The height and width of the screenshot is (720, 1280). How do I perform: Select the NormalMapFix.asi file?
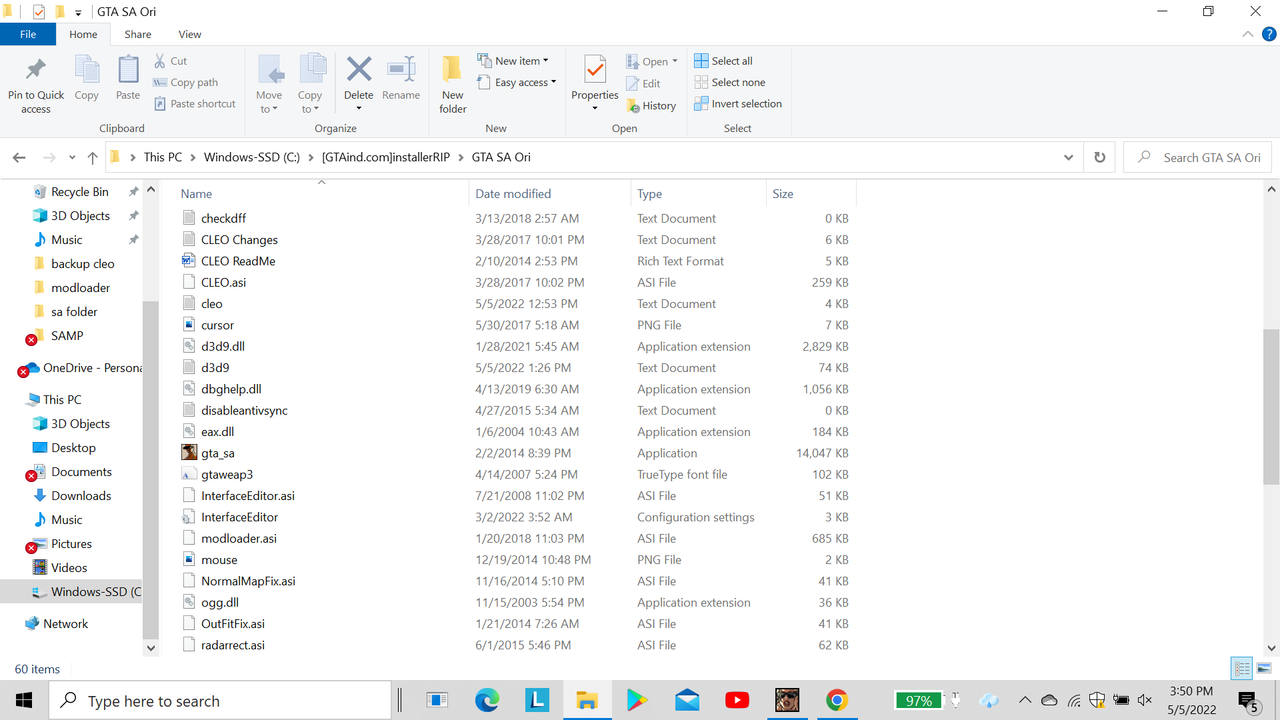tap(248, 581)
